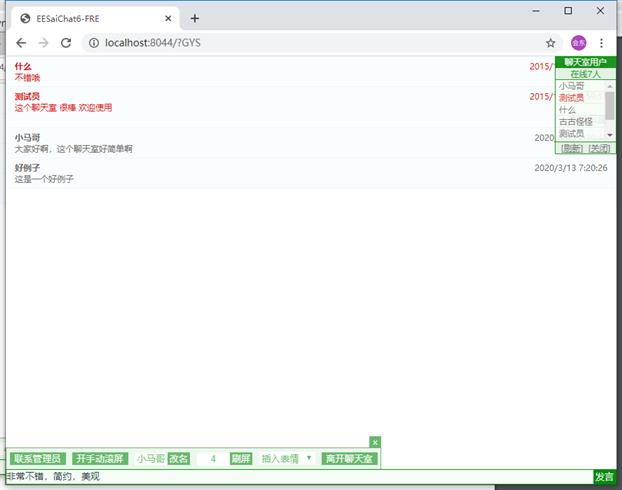This screenshot has width=622, height=490.
Task: Click the browser back arrow
Action: (x=21, y=43)
